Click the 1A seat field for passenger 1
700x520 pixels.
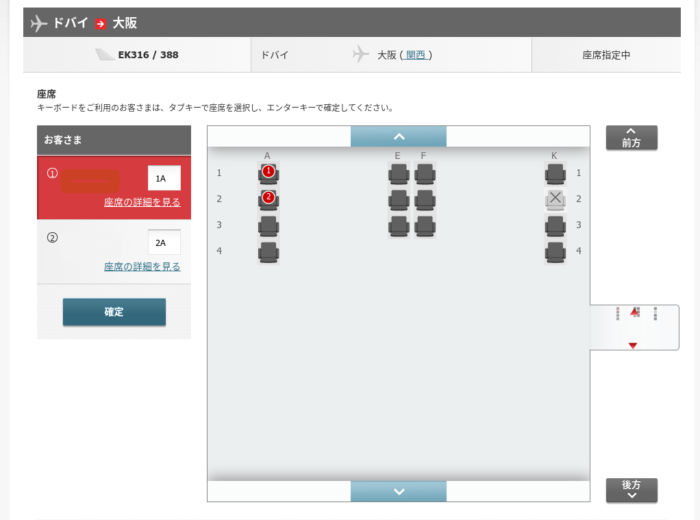[164, 178]
